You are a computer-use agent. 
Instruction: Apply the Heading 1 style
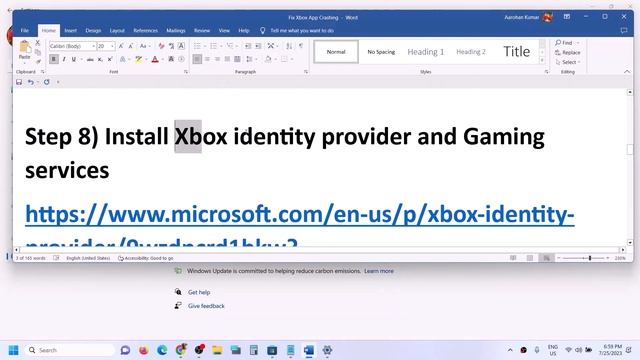(x=425, y=52)
